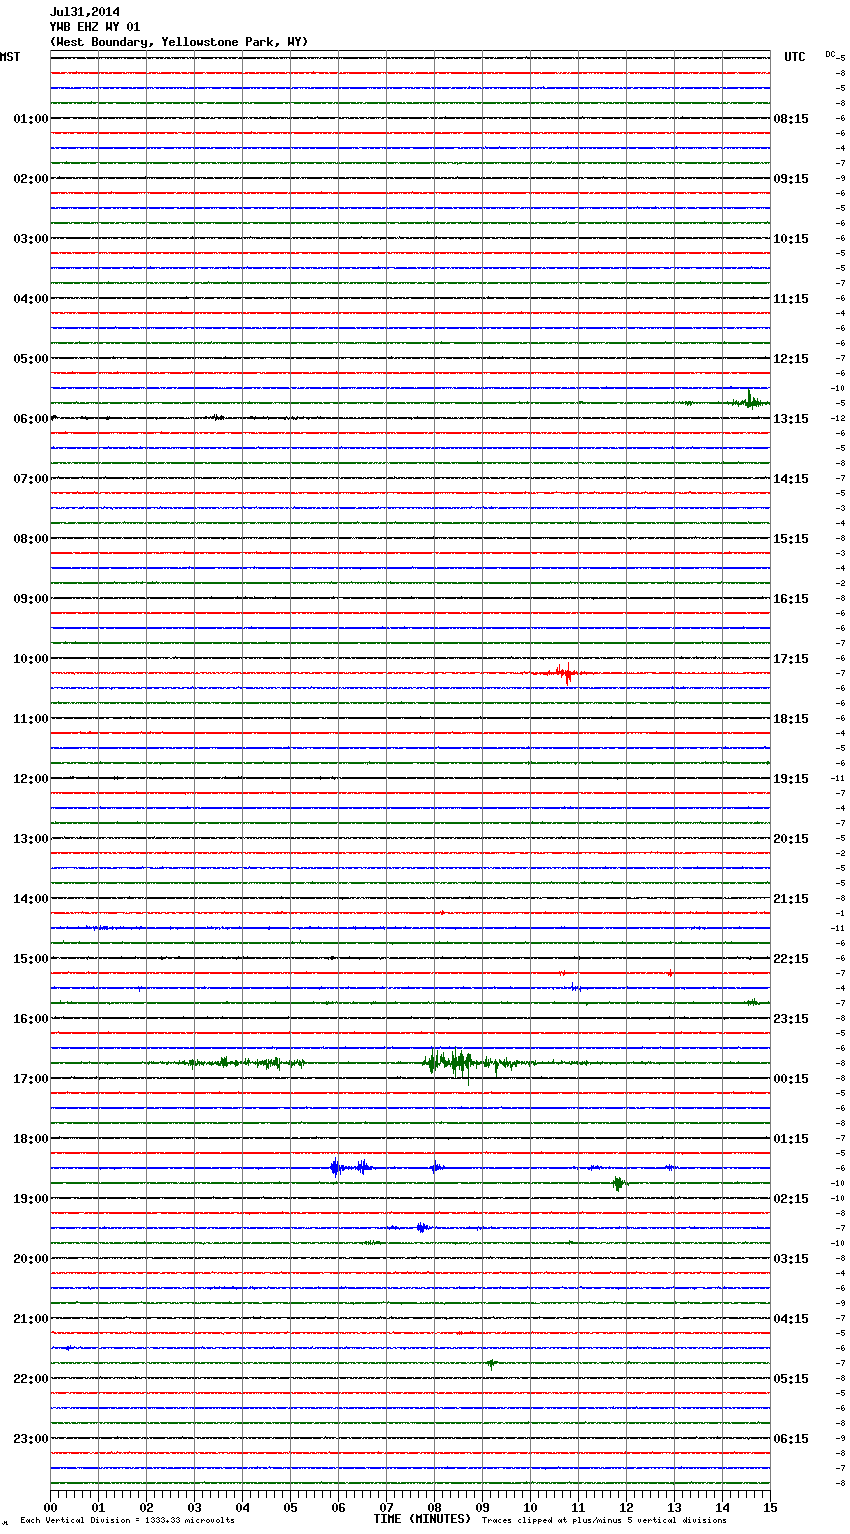
Task: Select the 14:00 MST row label
Action: (31, 899)
